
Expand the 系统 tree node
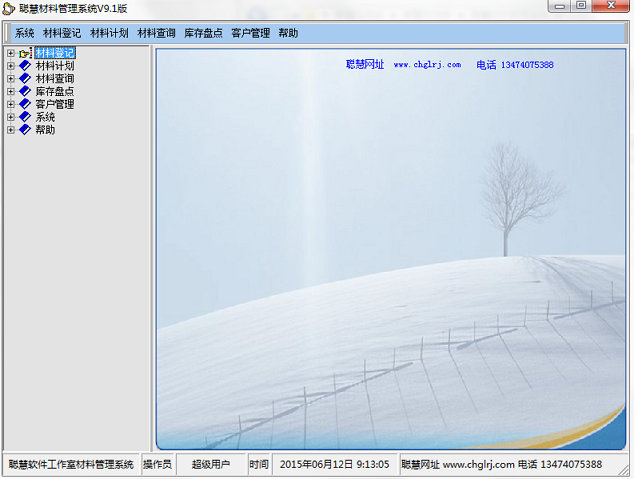(11, 117)
